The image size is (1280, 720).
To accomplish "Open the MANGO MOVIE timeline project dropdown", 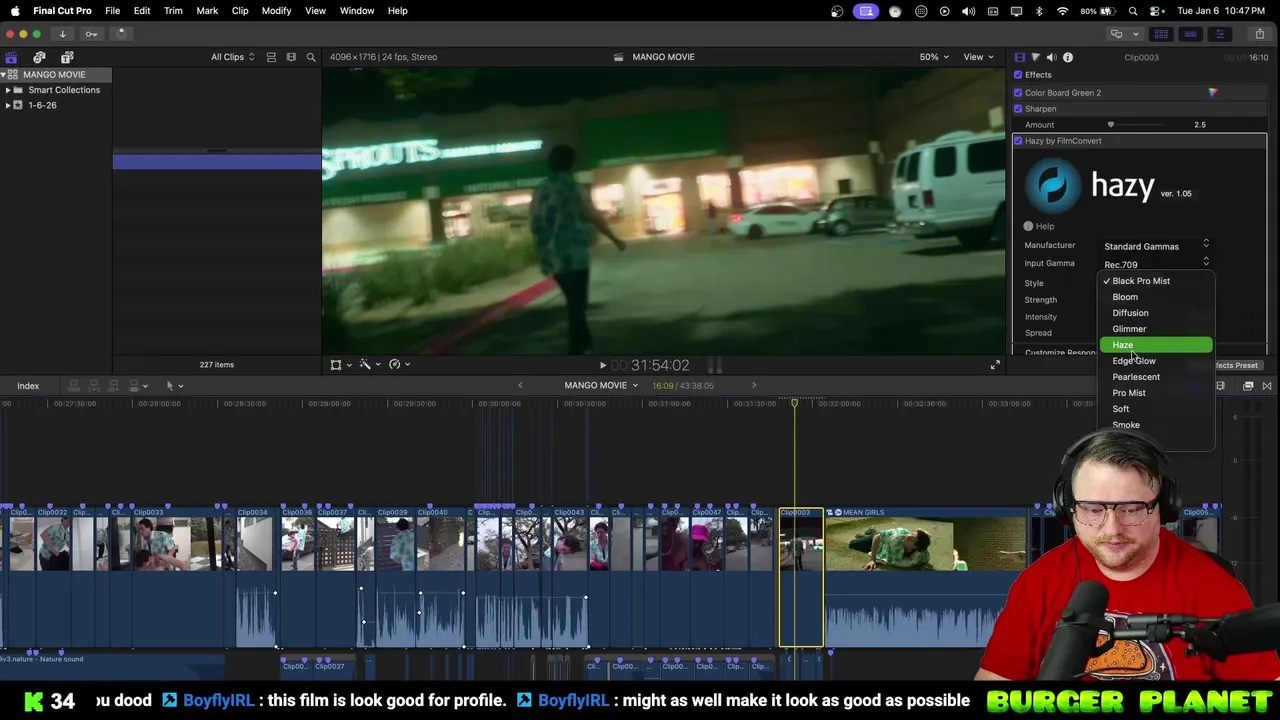I will [x=601, y=386].
